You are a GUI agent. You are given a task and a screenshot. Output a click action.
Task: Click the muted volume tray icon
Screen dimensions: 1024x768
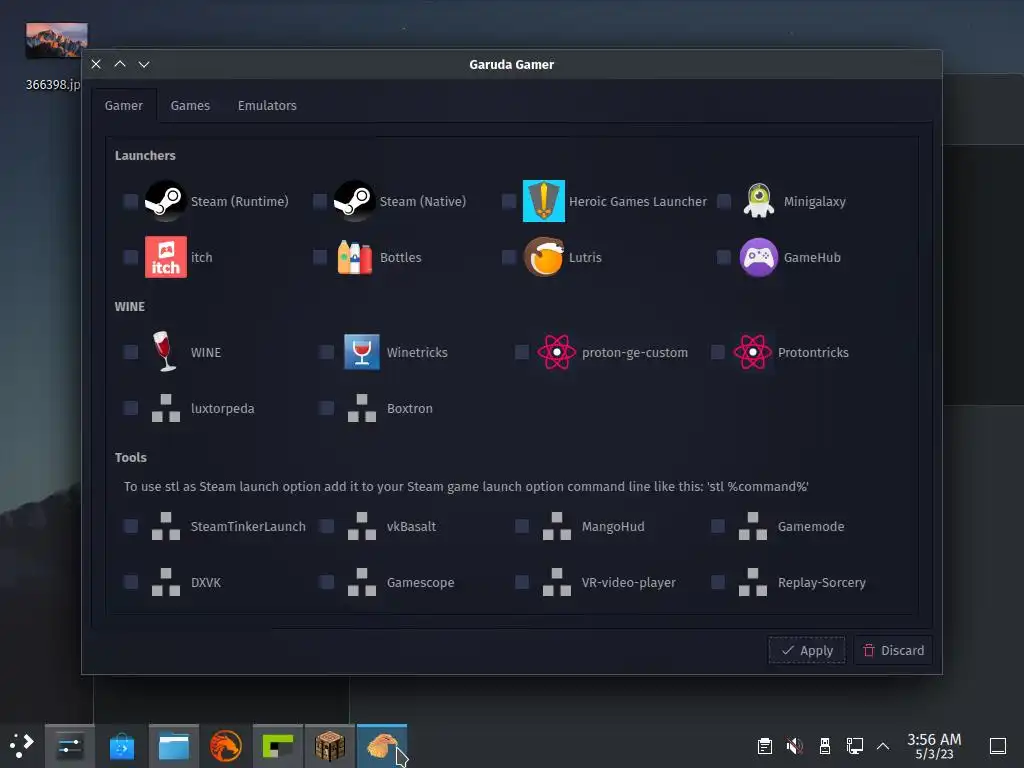795,746
